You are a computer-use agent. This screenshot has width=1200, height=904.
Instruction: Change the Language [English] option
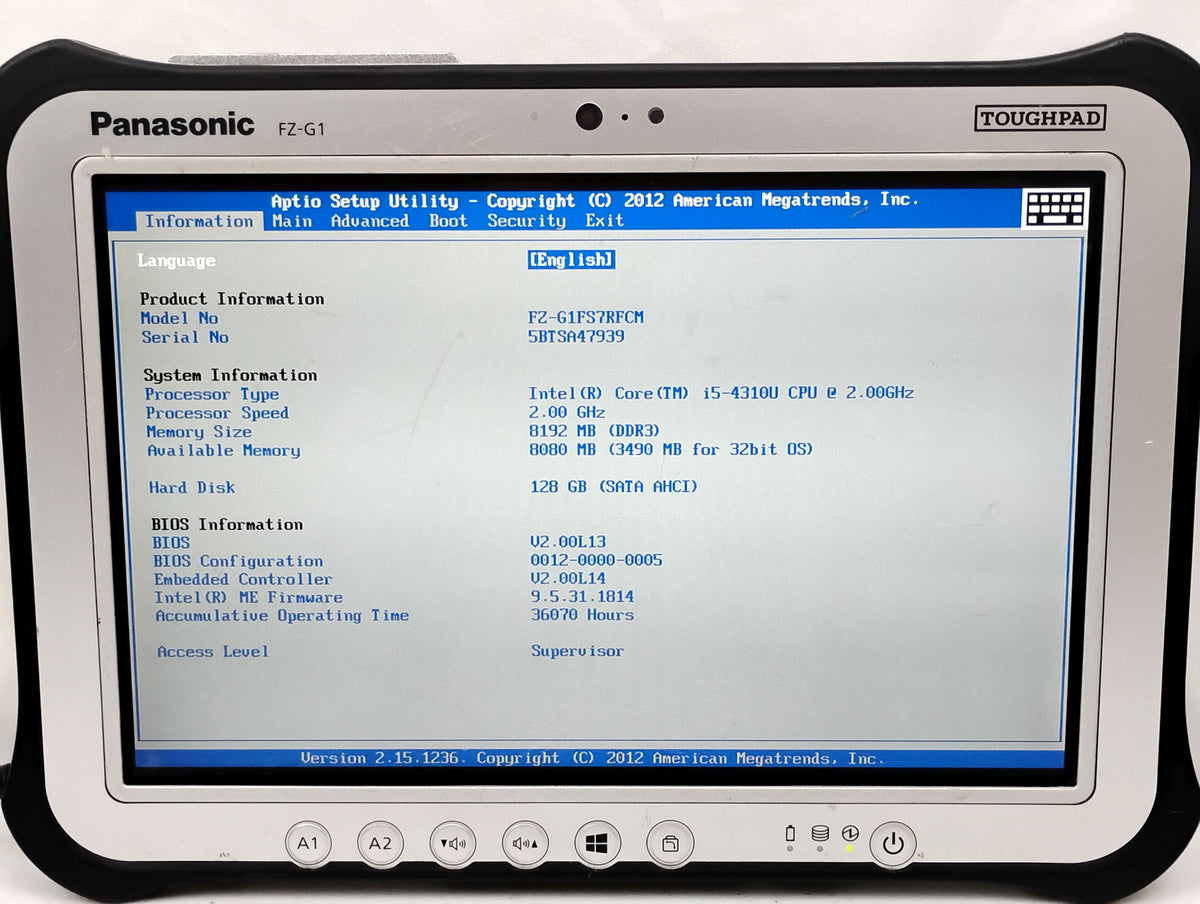tap(571, 260)
